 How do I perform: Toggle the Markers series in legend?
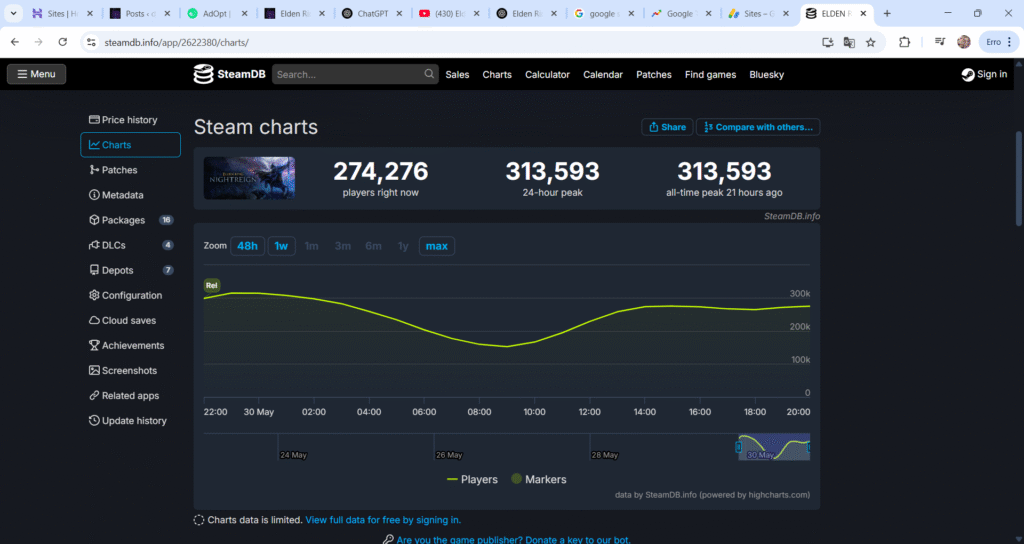click(539, 479)
